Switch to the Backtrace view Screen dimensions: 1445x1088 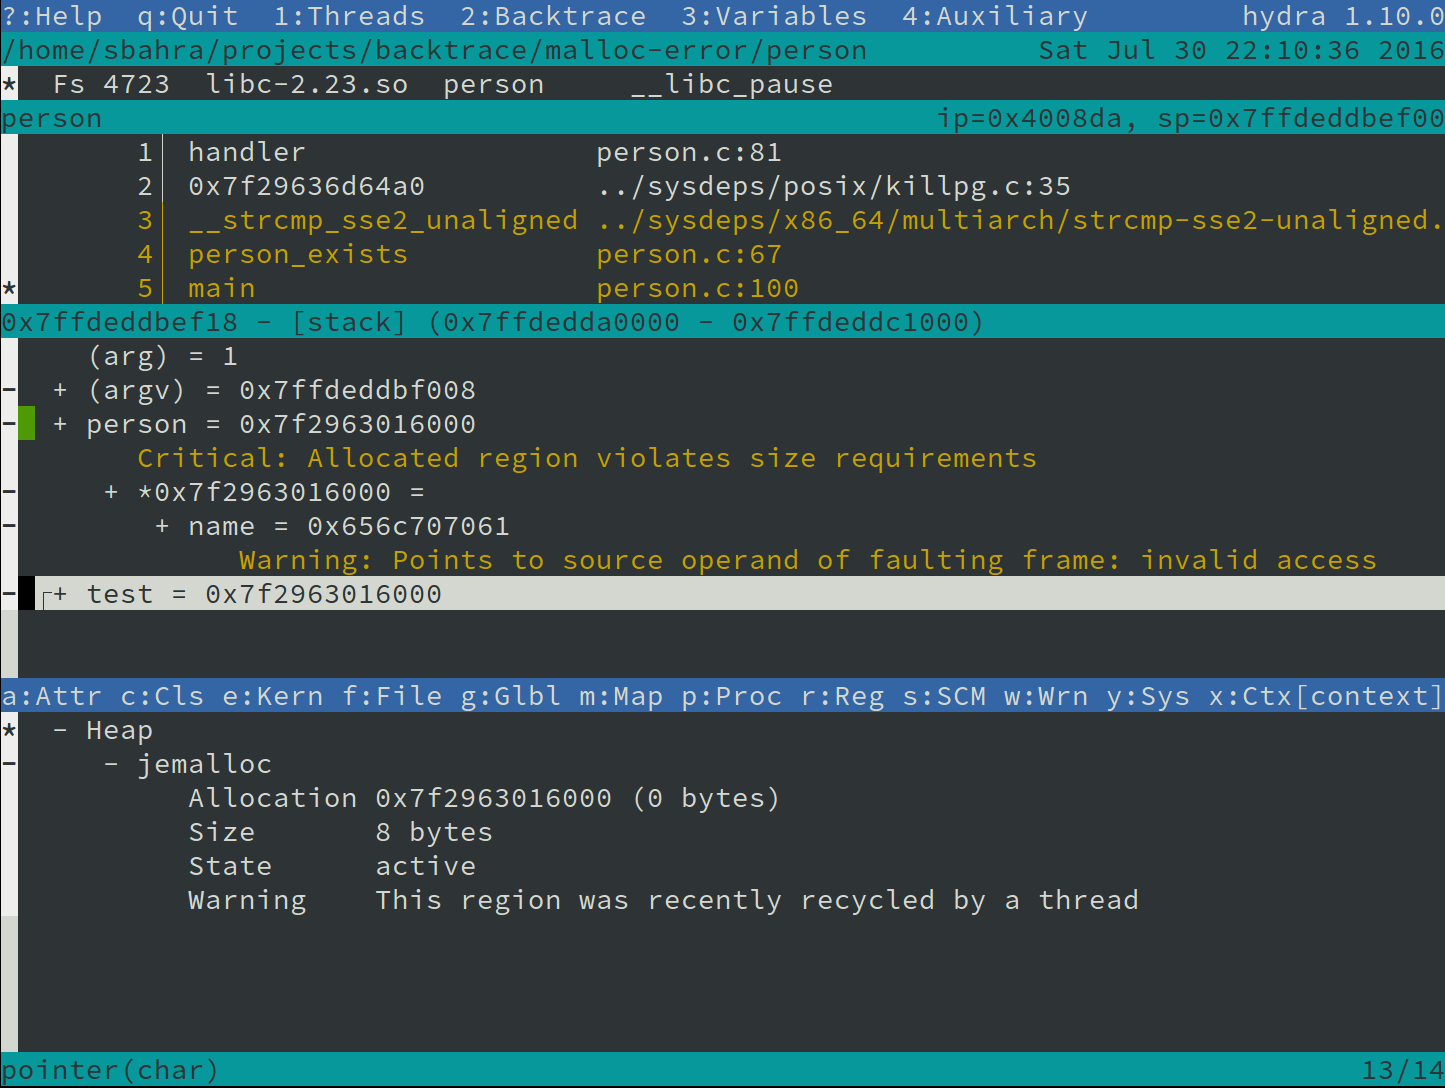(x=553, y=16)
